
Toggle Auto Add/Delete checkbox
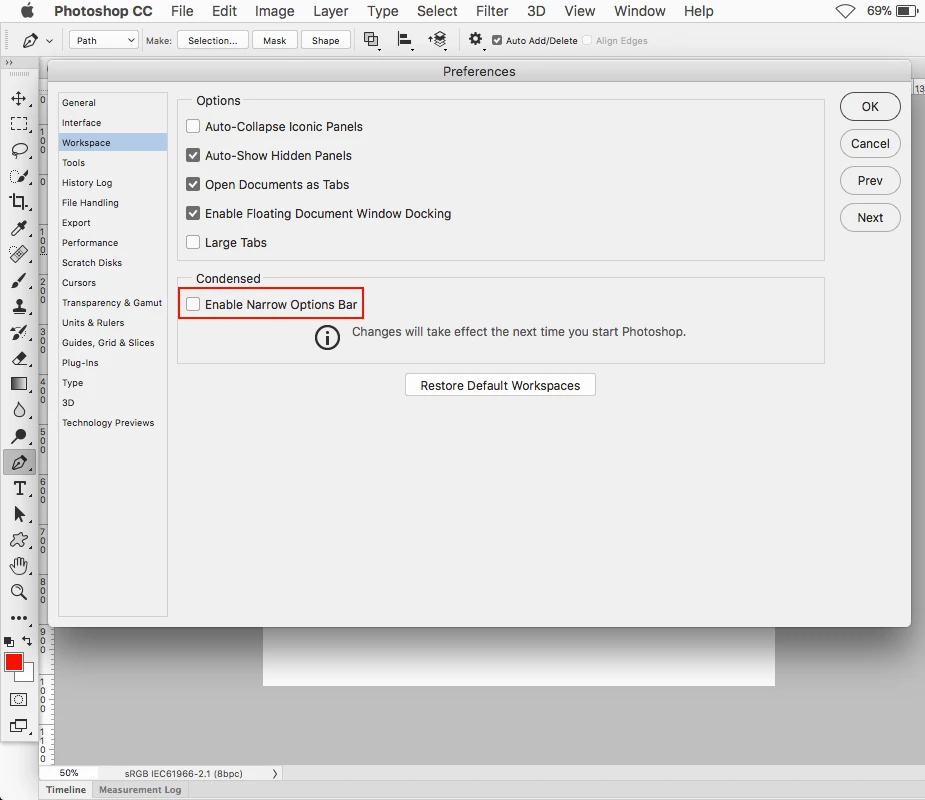[497, 40]
